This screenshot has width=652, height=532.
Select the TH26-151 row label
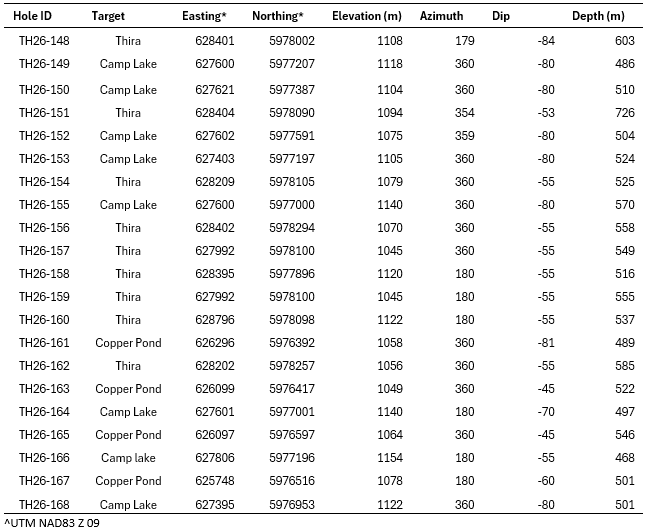44,113
